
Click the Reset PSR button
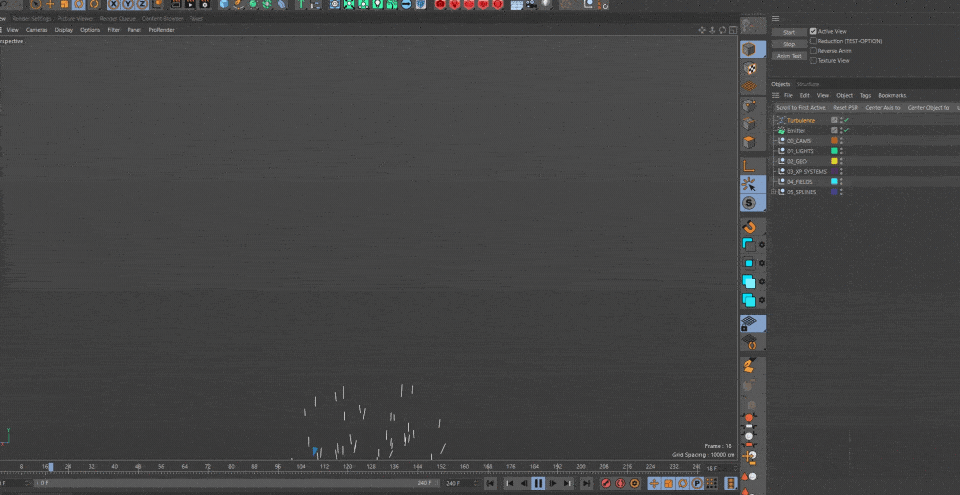pos(846,108)
